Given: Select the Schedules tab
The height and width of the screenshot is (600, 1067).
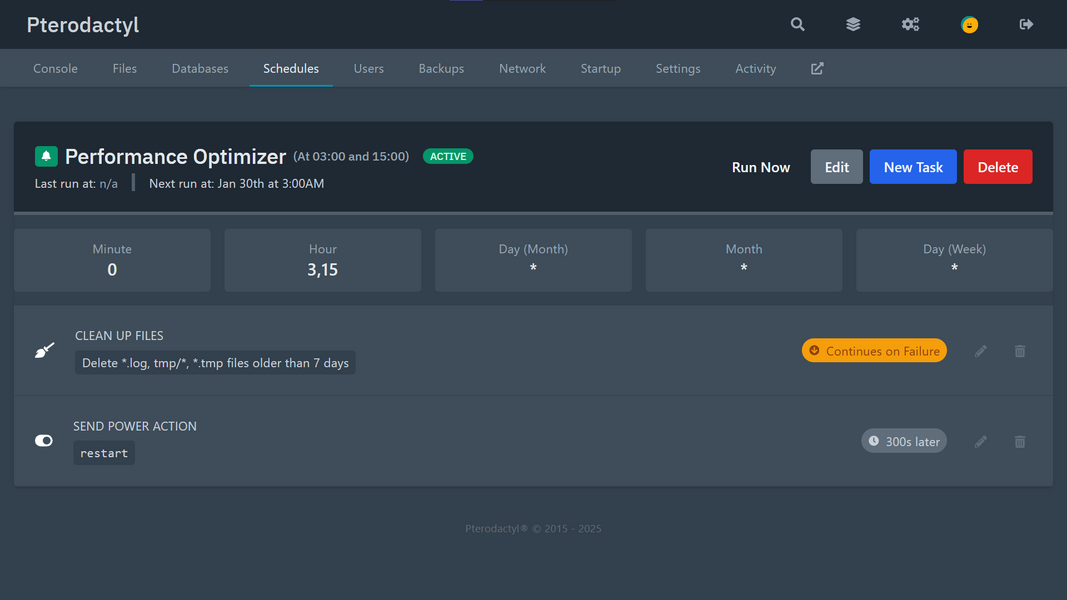Looking at the screenshot, I should point(291,69).
